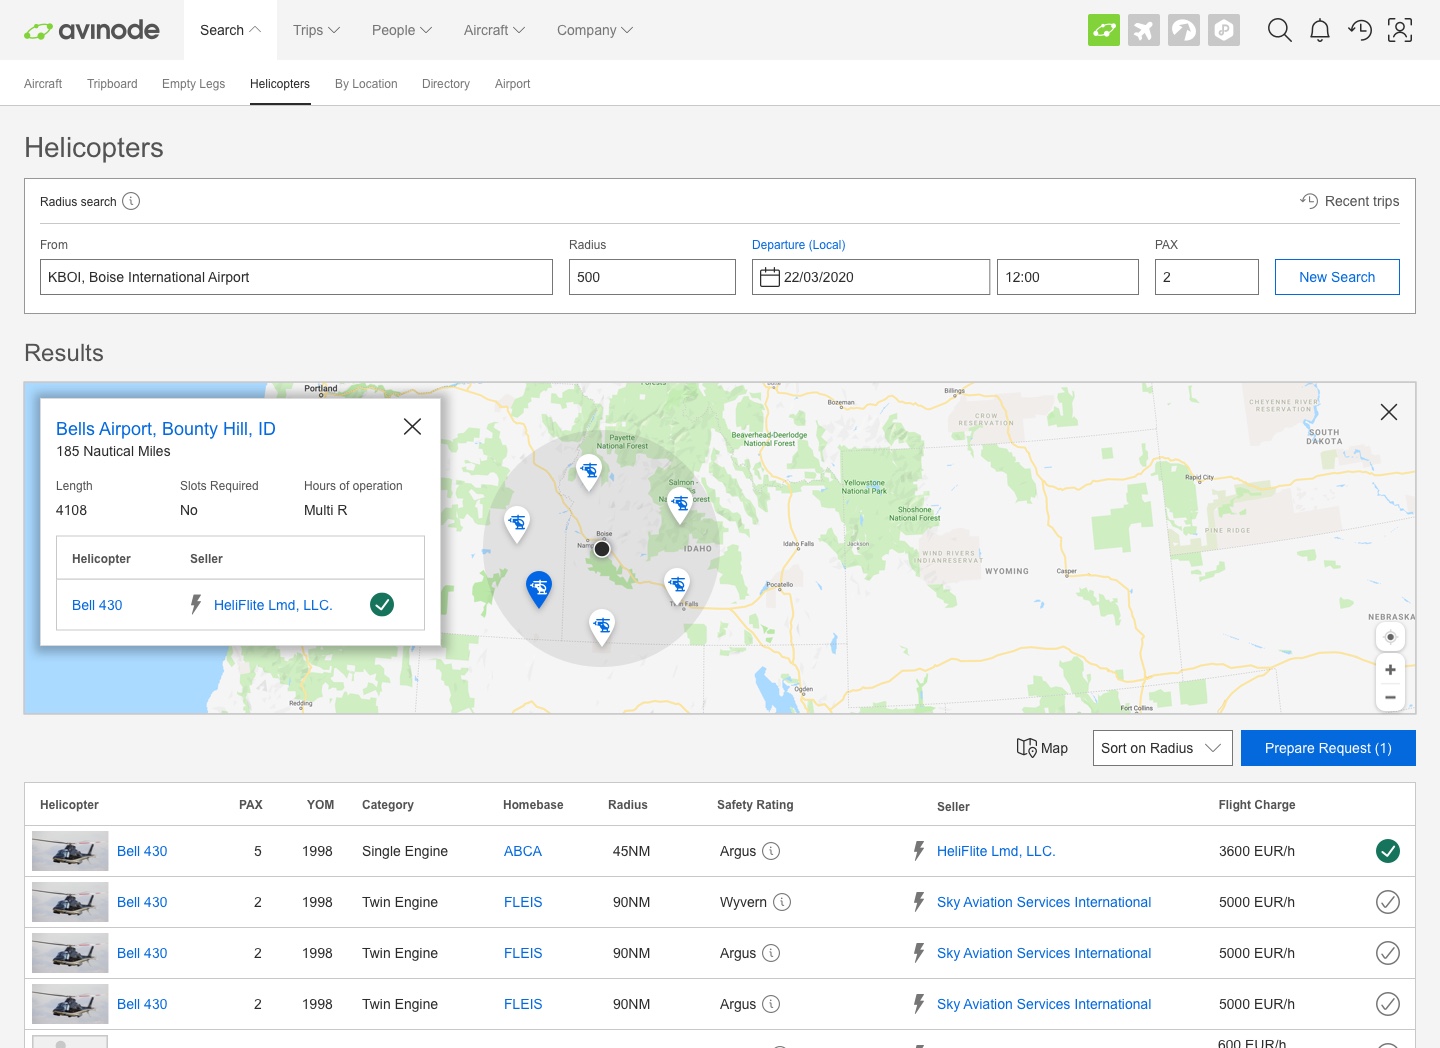Screen dimensions: 1440x1048
Task: Click the green Avinode app icon
Action: point(1104,30)
